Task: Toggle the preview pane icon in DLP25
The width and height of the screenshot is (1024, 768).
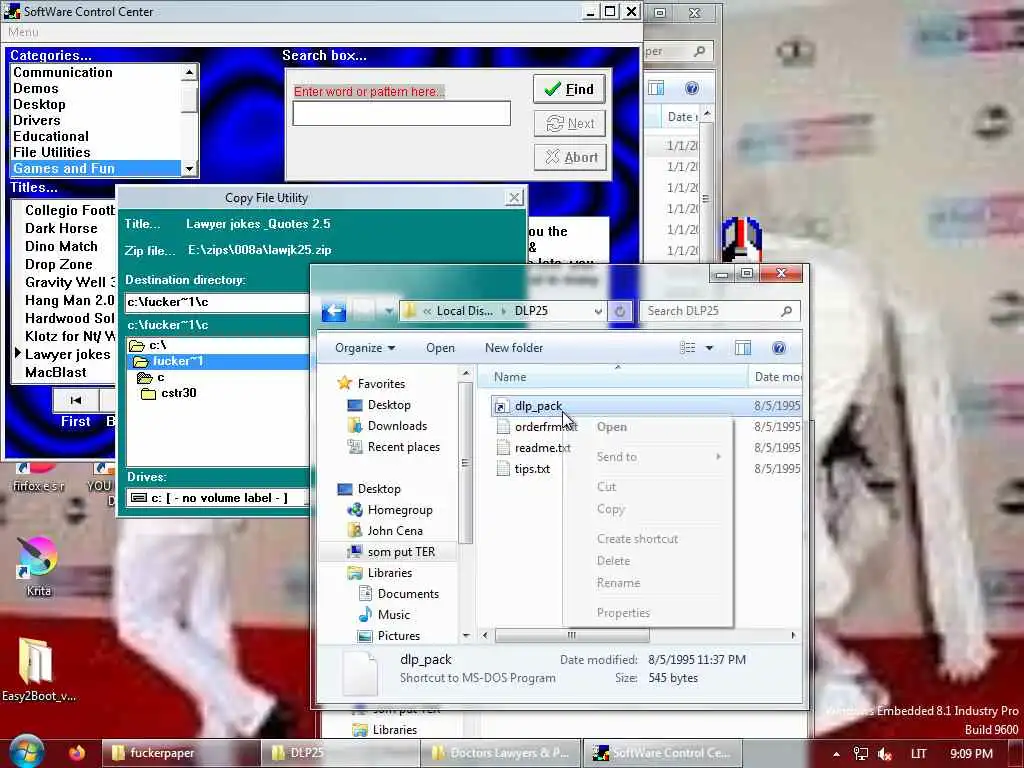Action: [x=743, y=348]
